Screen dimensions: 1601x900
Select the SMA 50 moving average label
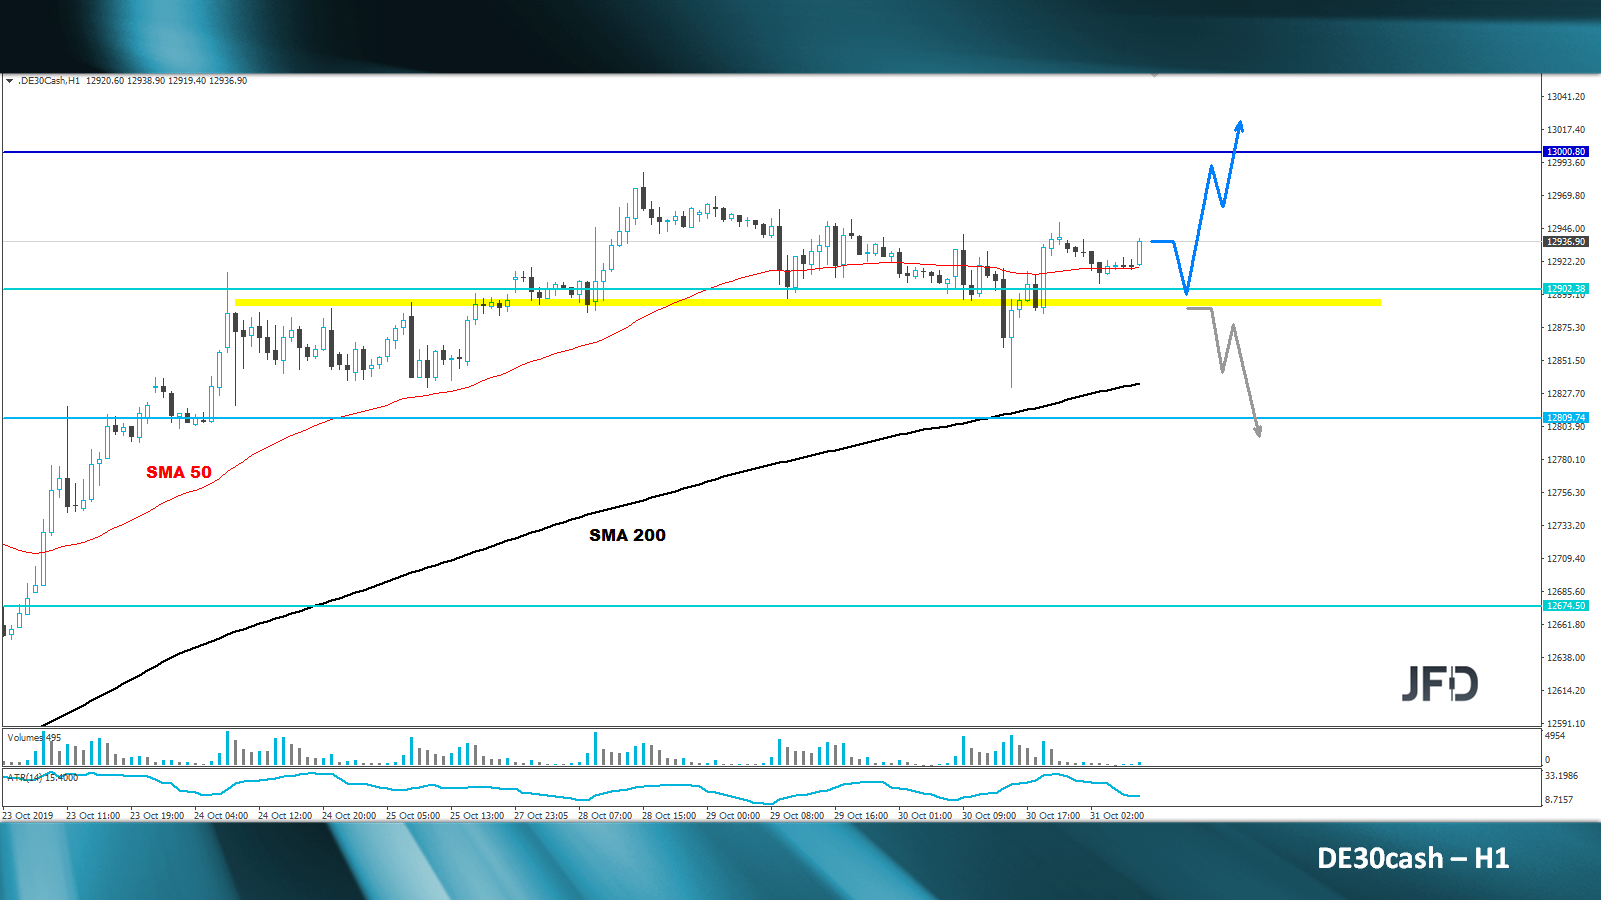pyautogui.click(x=178, y=470)
